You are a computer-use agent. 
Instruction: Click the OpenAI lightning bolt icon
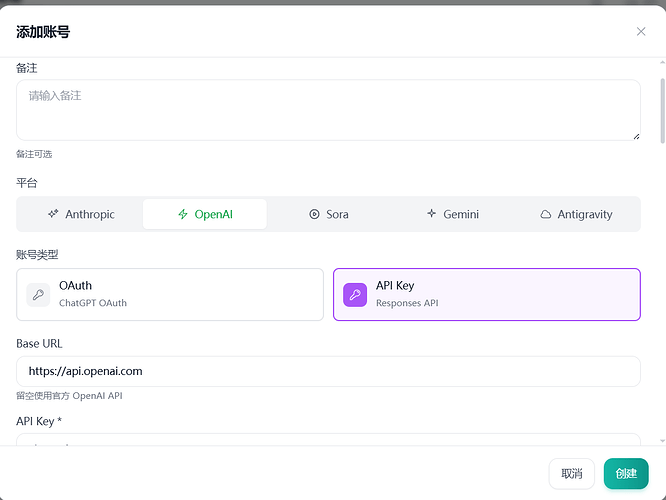pos(183,214)
